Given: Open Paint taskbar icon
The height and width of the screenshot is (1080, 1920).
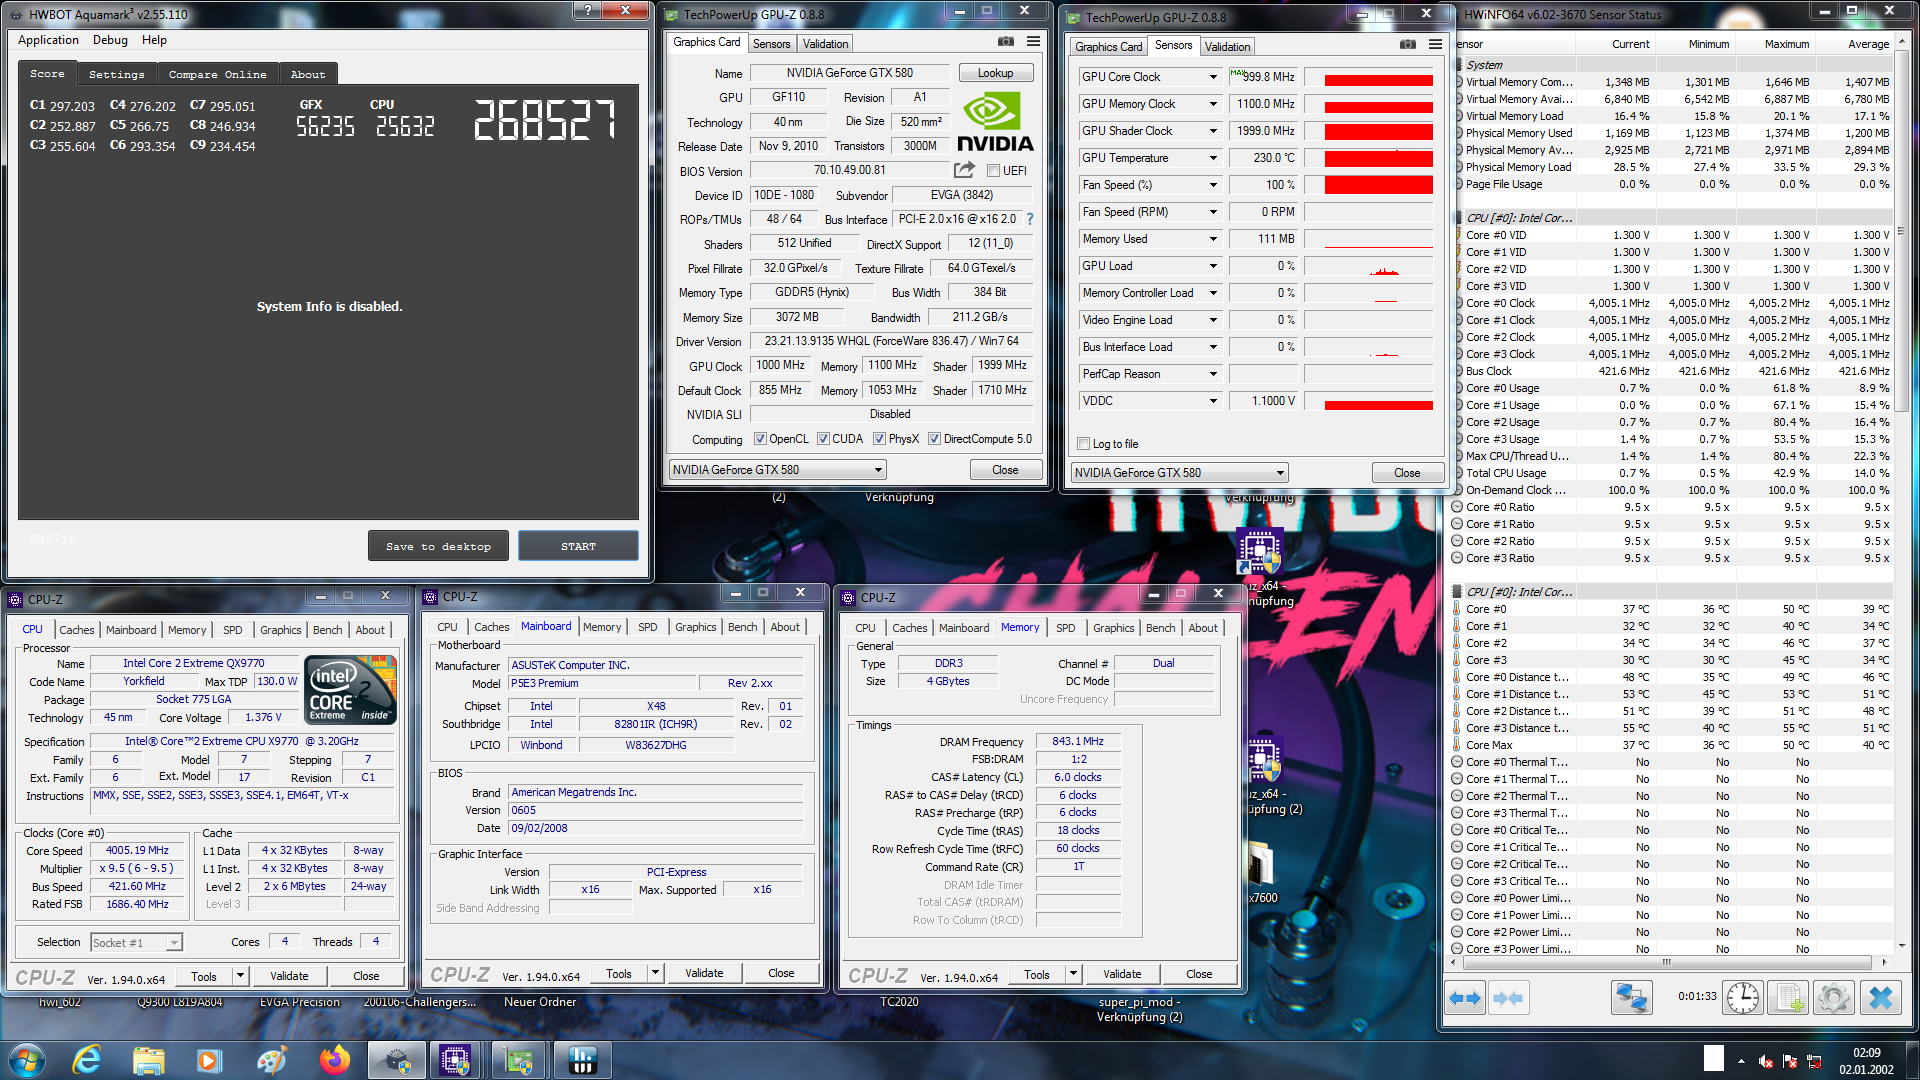Looking at the screenshot, I should coord(271,1060).
